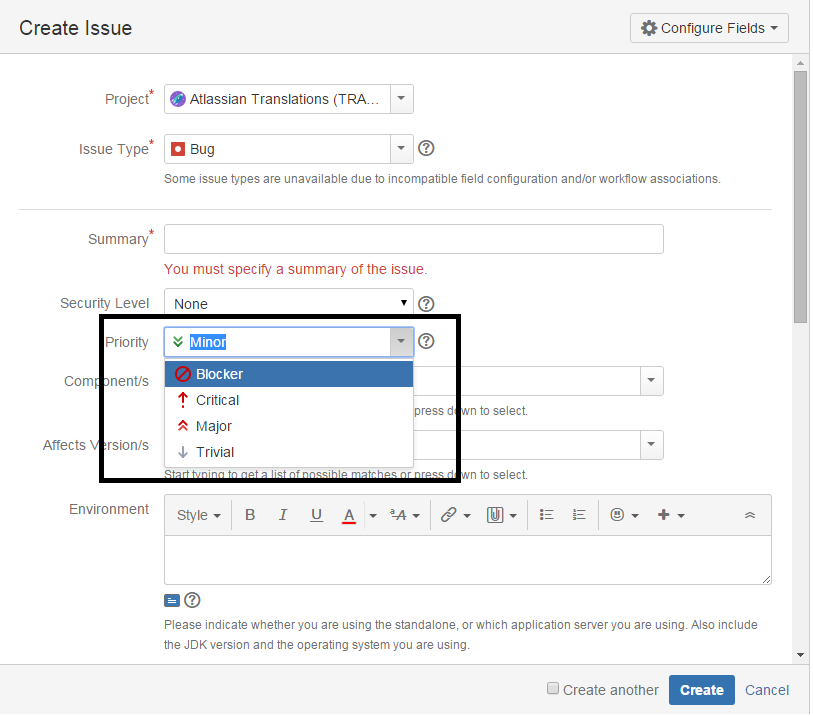This screenshot has width=813, height=716.
Task: Click the help icon beside Issue Type
Action: click(x=426, y=149)
